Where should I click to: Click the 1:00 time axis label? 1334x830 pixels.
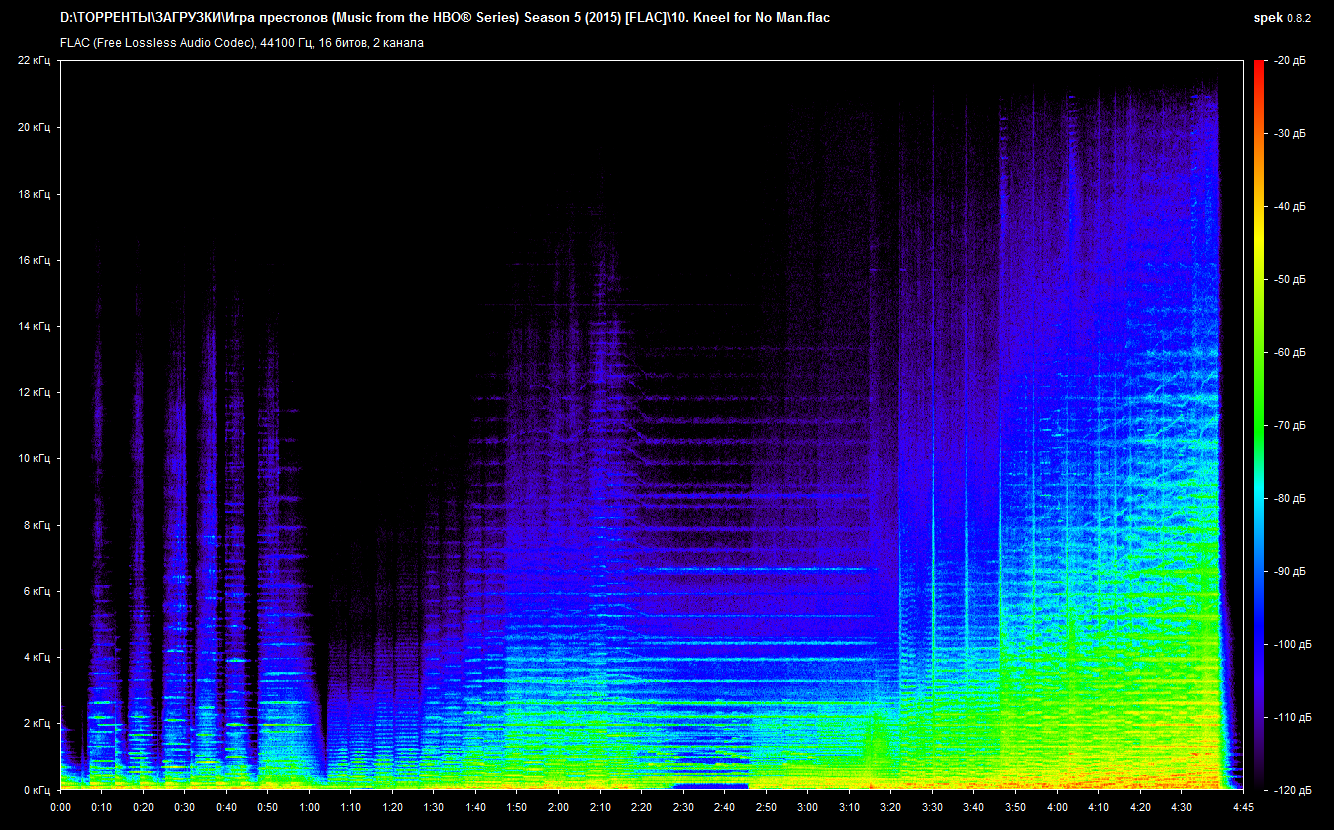(x=309, y=807)
